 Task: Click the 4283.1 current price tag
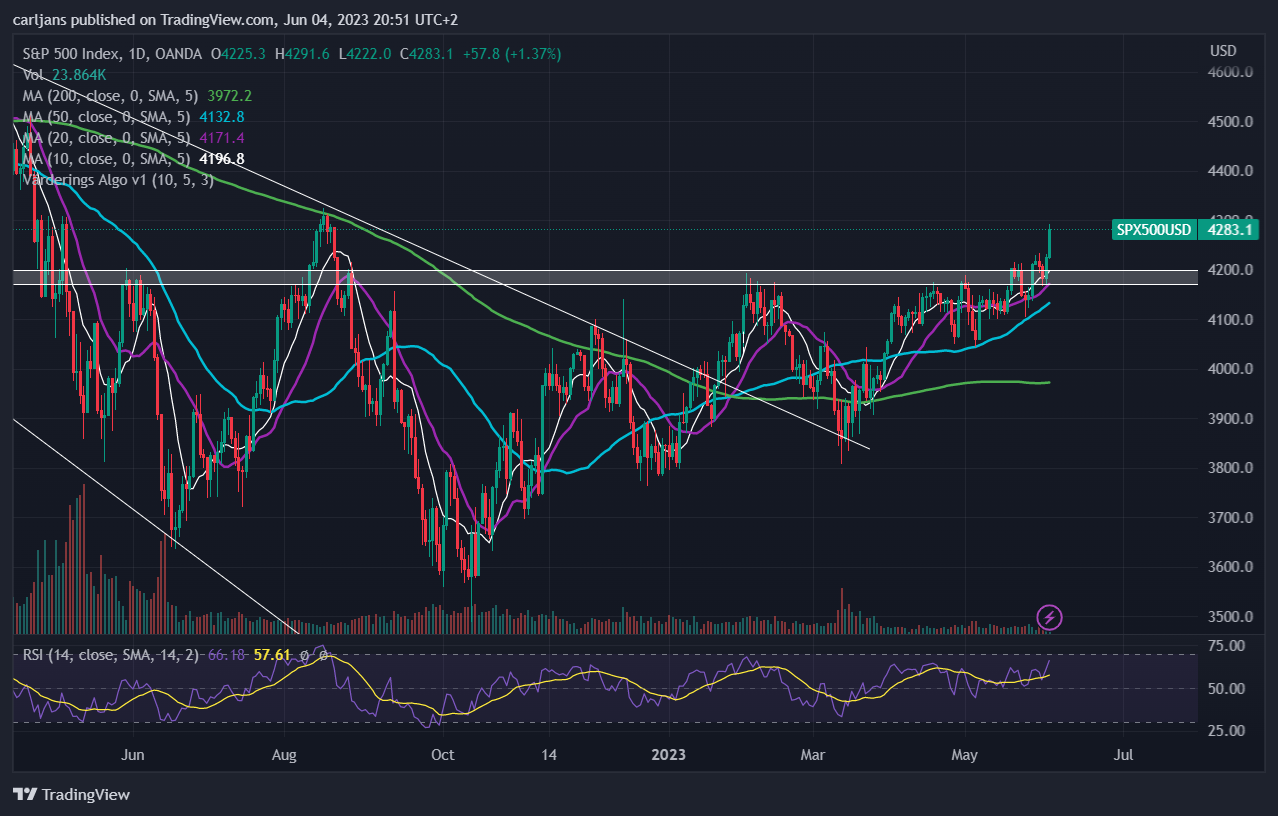pos(1231,229)
